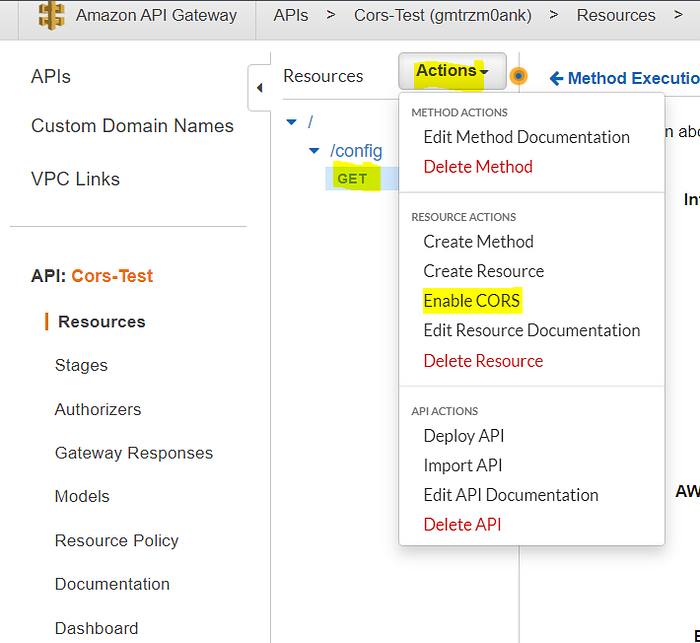Select the GET method under /config
Image resolution: width=700 pixels, height=643 pixels.
pos(352,179)
